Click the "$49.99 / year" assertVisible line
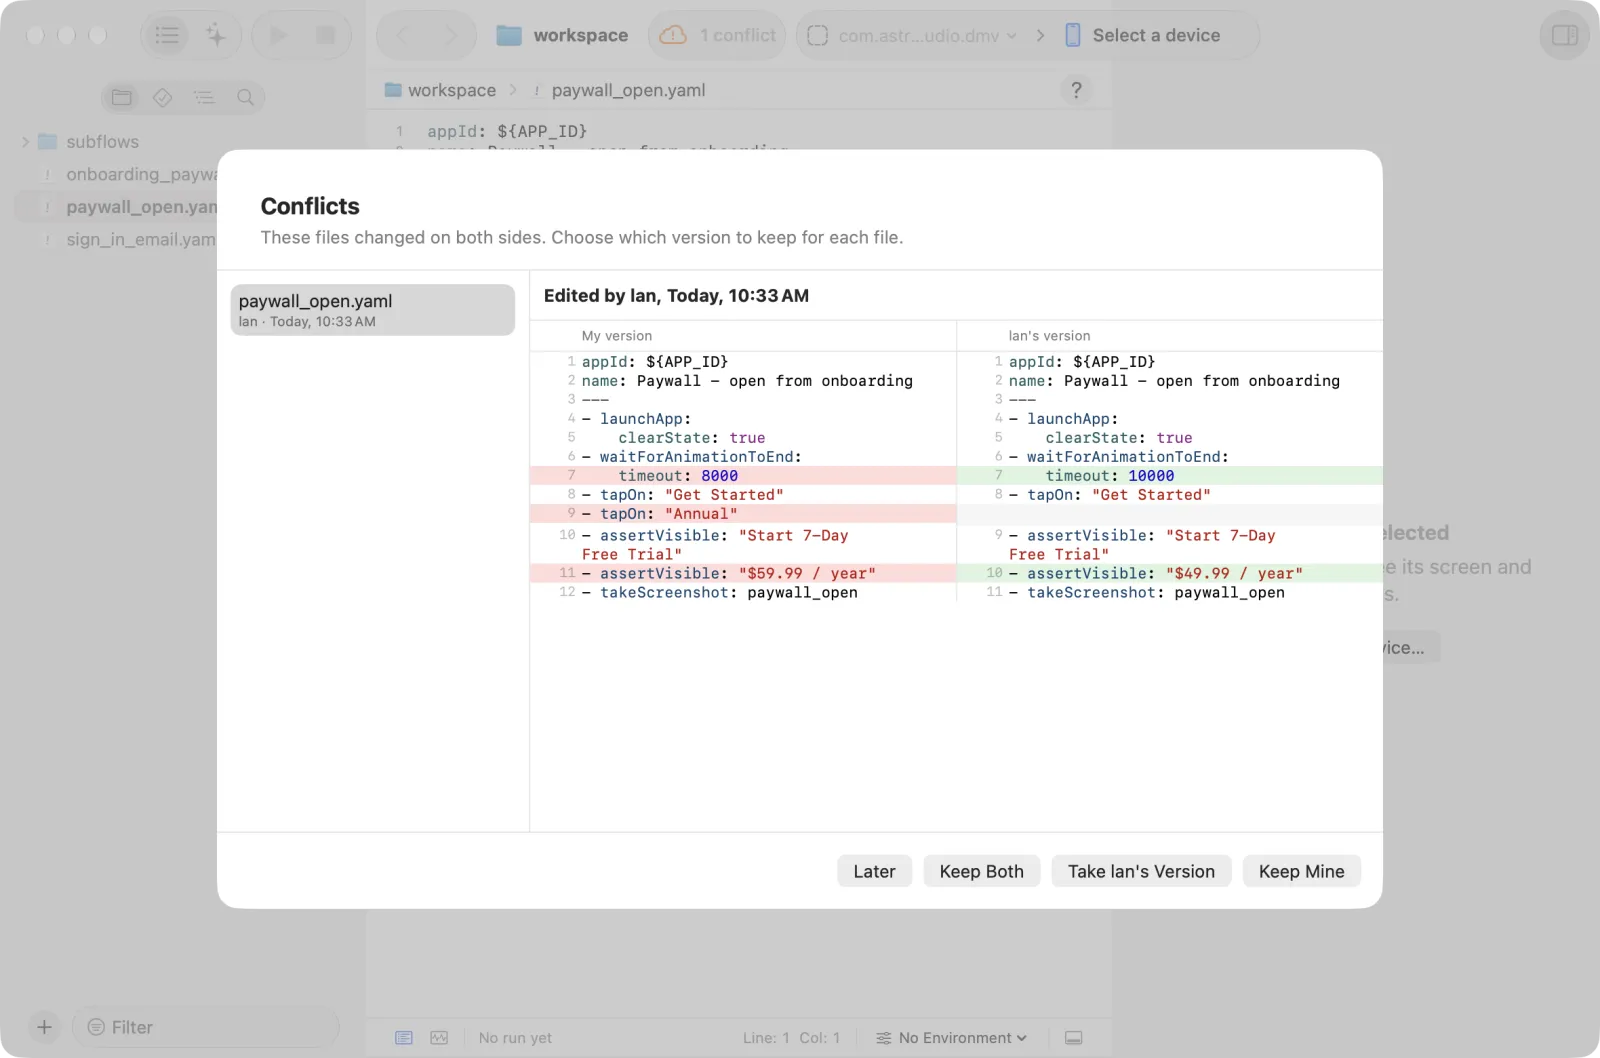Screen dimensions: 1600x1058 [1170, 573]
